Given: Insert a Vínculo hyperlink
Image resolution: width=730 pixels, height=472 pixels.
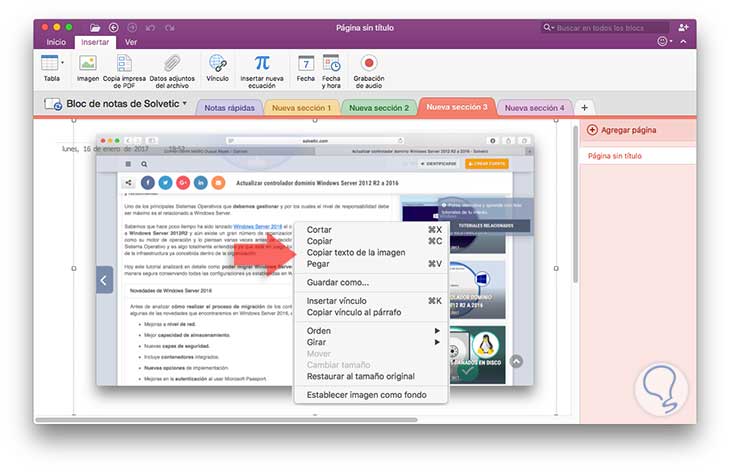Looking at the screenshot, I should (x=217, y=68).
